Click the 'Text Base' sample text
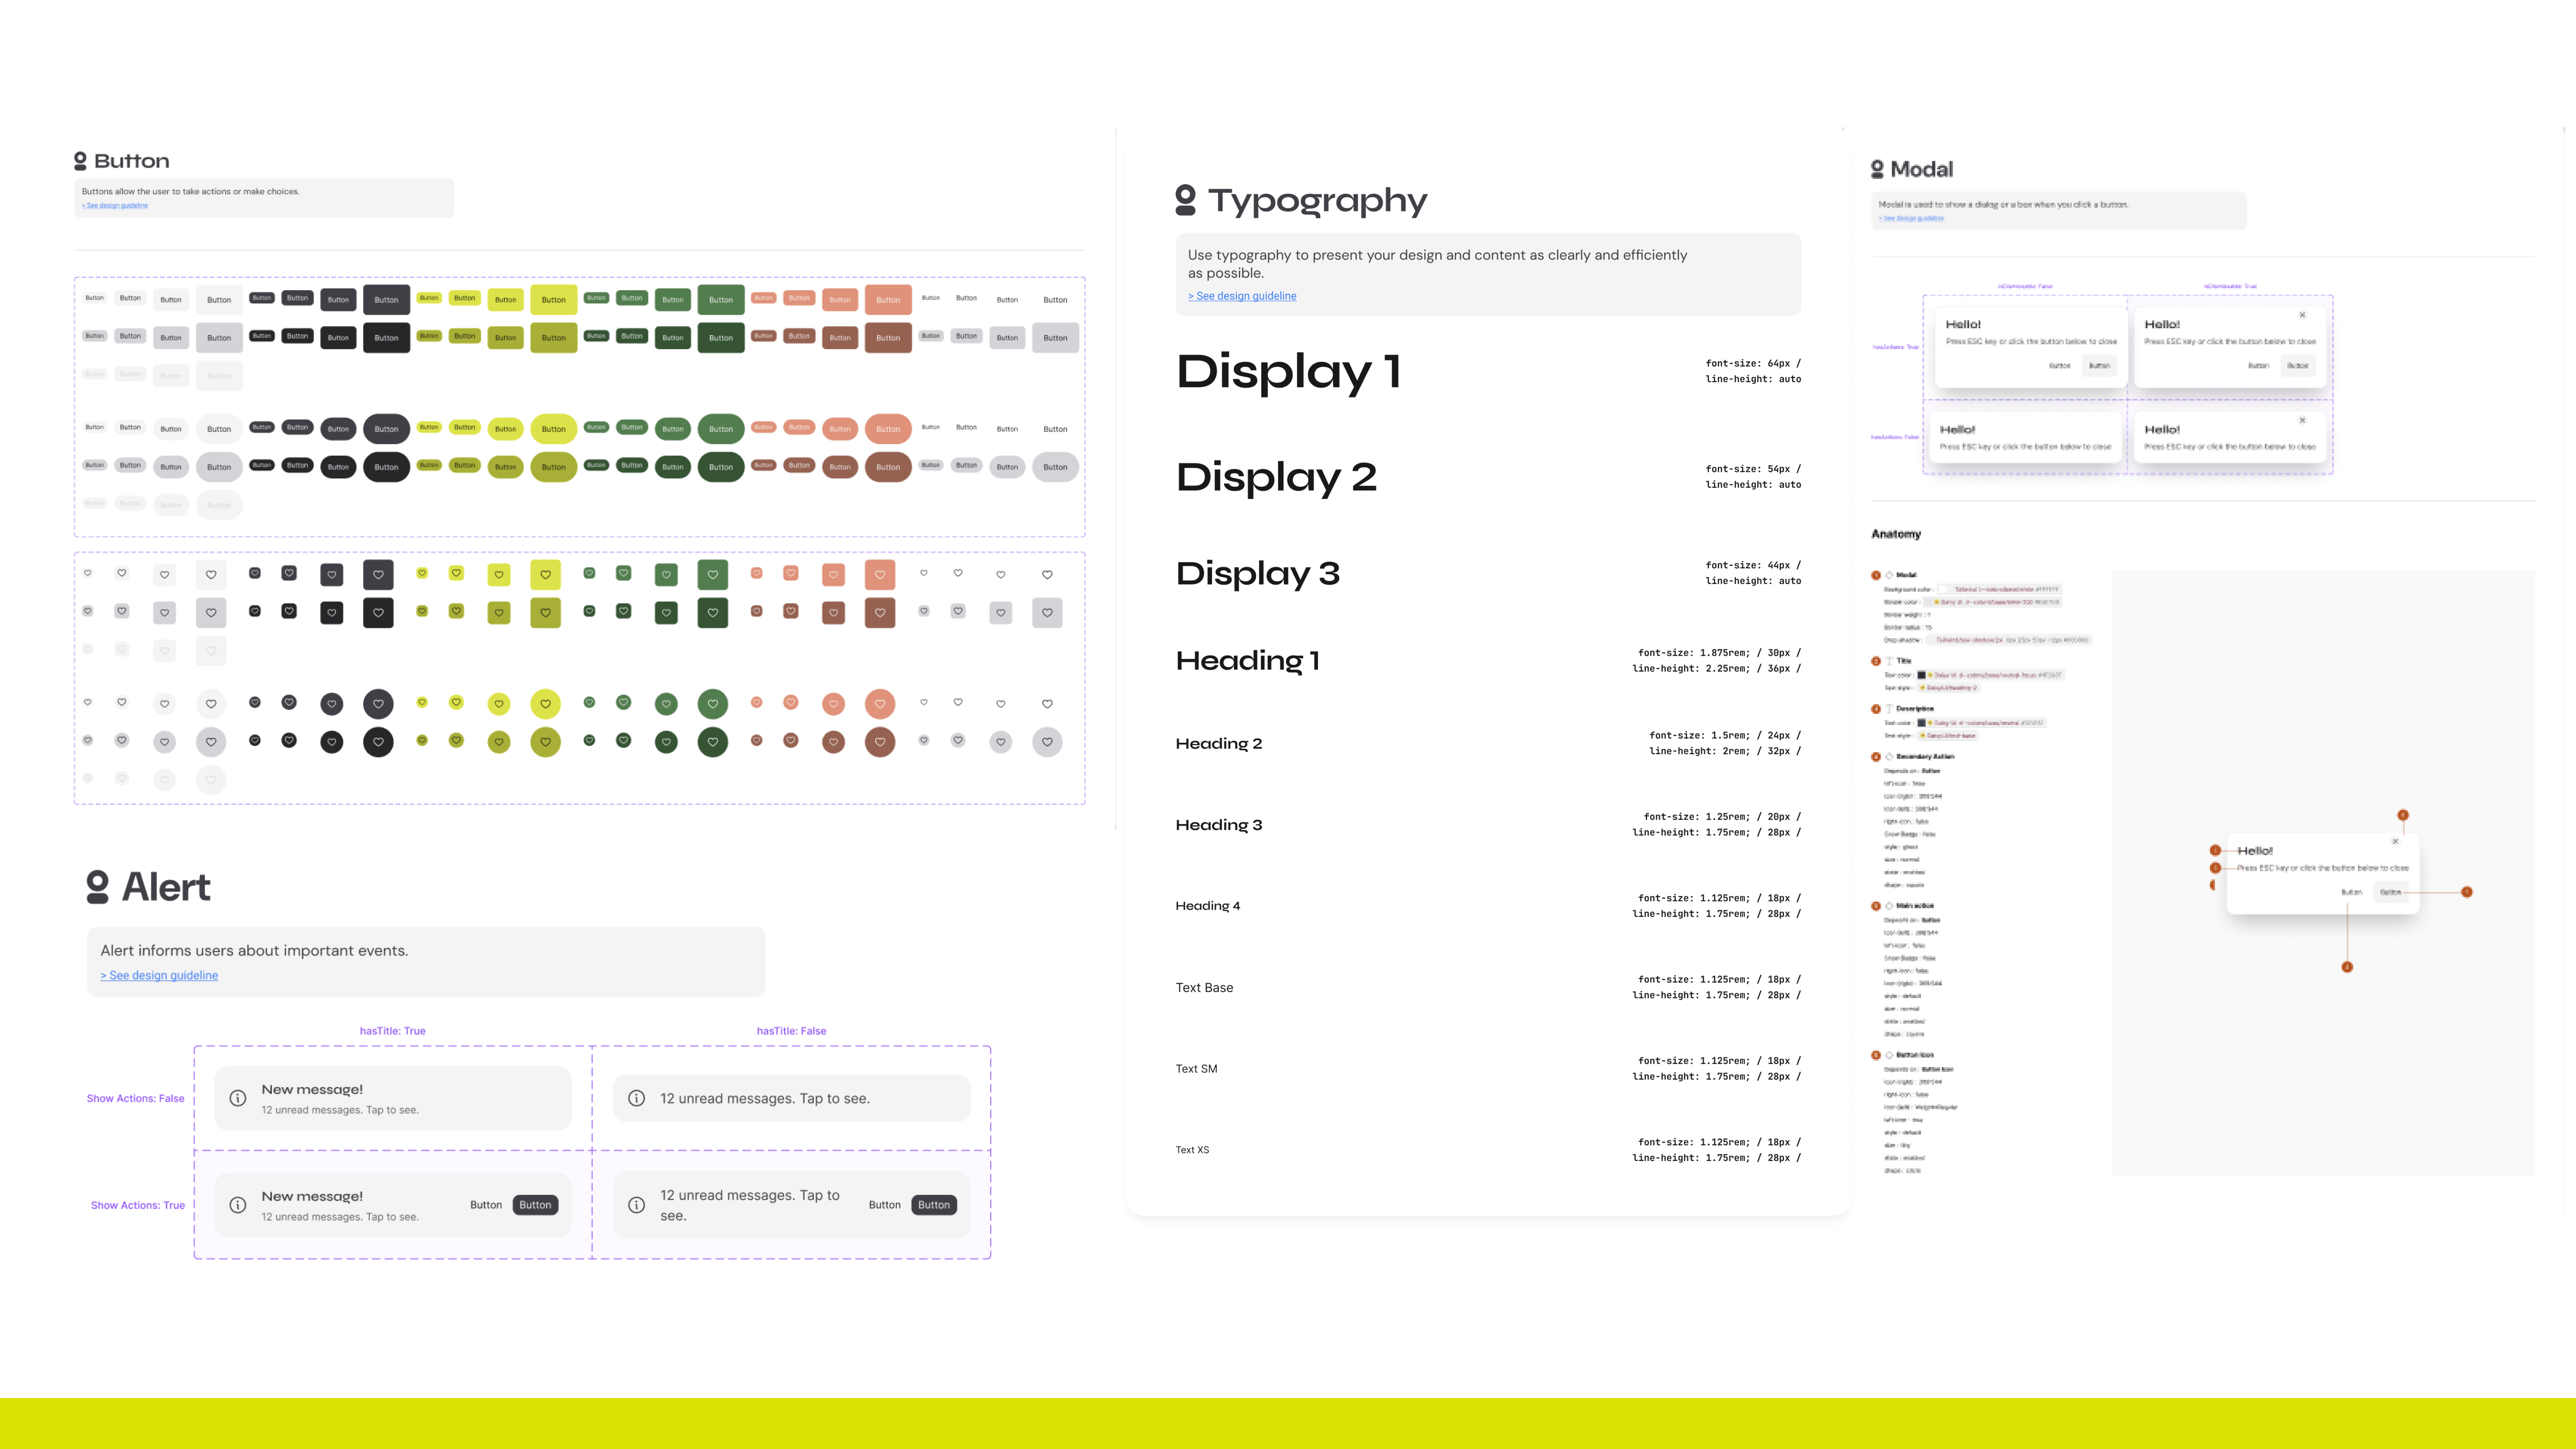 point(1204,987)
